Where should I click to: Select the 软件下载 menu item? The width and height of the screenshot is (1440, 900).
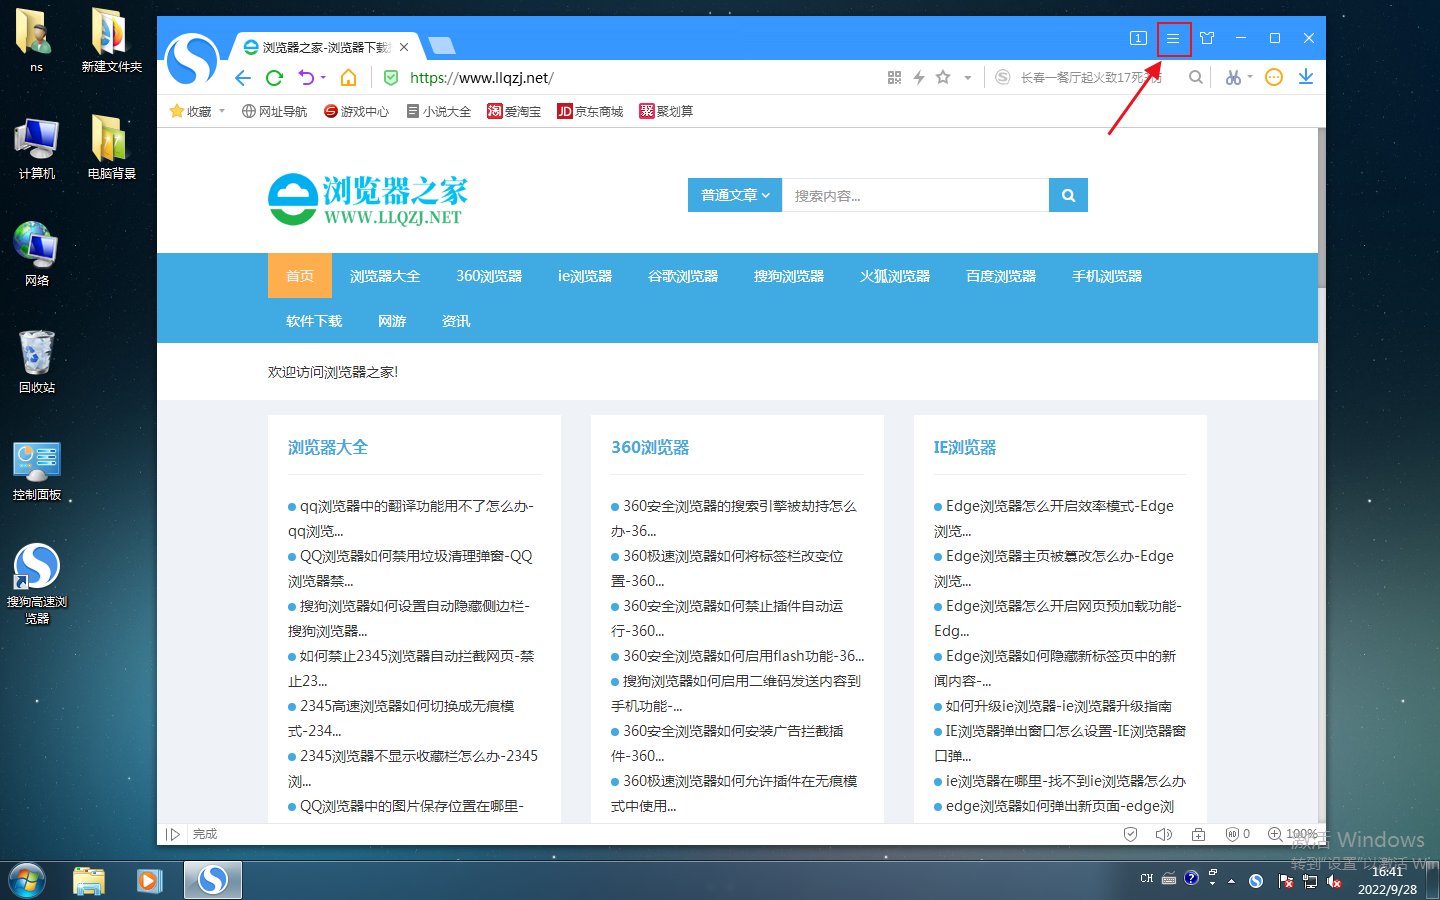[313, 321]
